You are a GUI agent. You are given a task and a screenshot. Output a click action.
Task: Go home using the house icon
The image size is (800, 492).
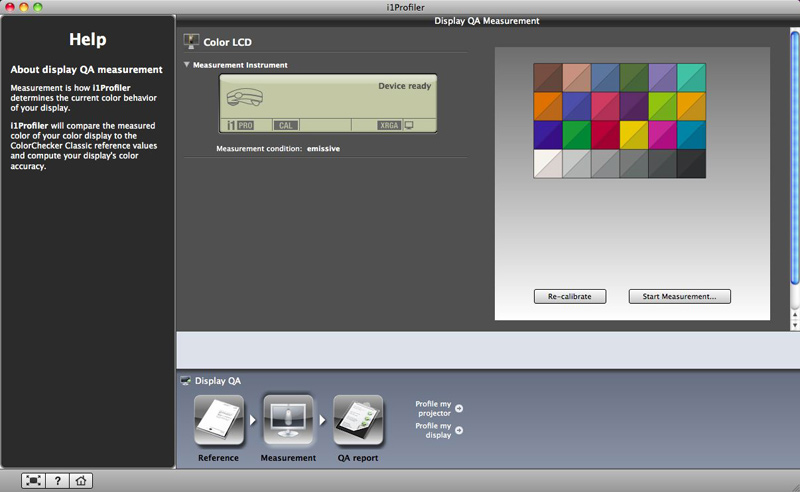point(81,480)
